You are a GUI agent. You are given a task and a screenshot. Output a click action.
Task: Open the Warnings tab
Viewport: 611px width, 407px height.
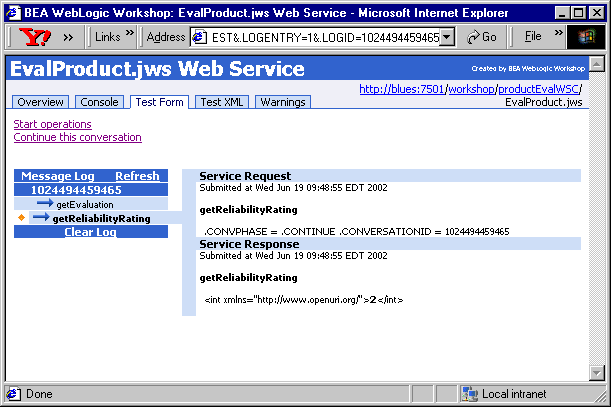(x=283, y=102)
